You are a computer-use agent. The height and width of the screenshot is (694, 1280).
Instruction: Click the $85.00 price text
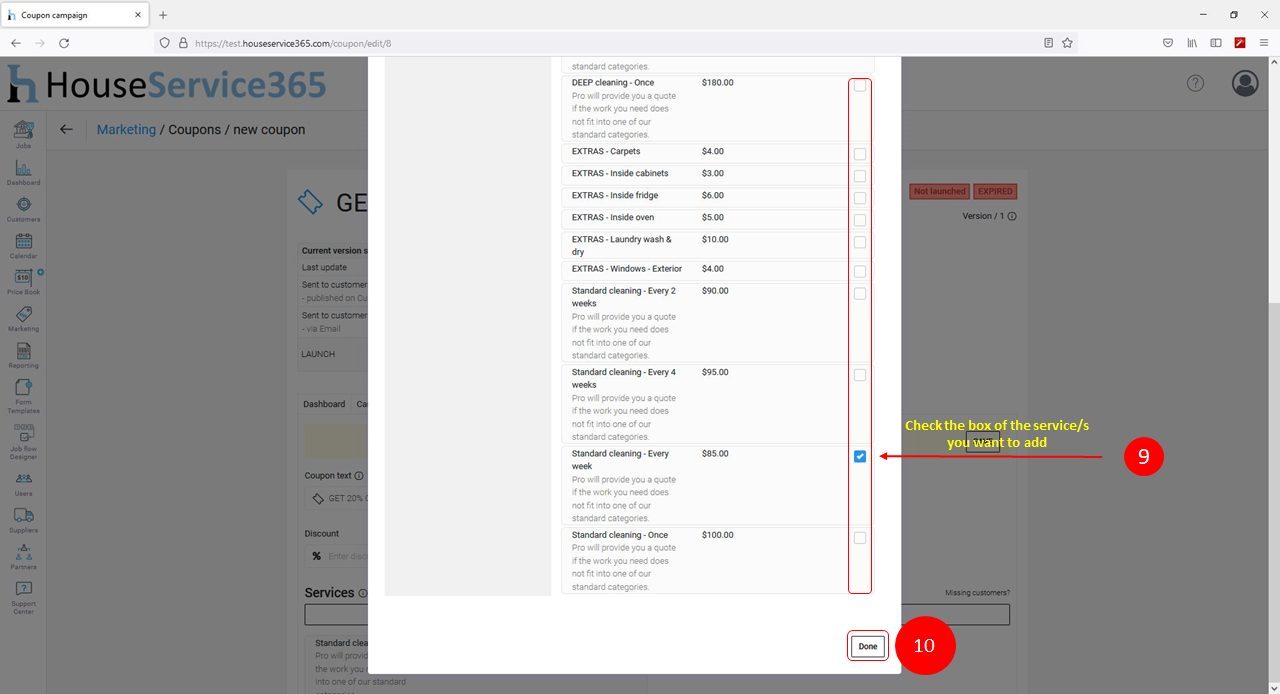pos(715,454)
